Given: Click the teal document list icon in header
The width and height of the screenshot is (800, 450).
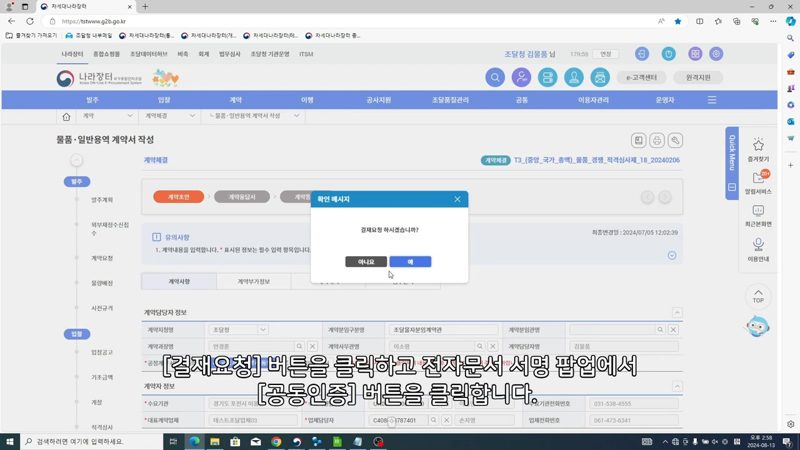Looking at the screenshot, I should (547, 78).
